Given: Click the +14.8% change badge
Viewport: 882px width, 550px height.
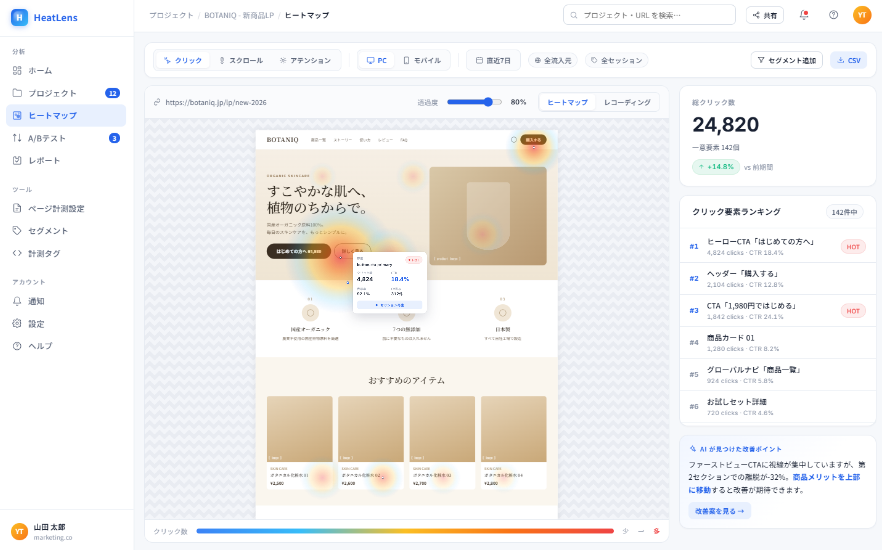Looking at the screenshot, I should click(716, 166).
